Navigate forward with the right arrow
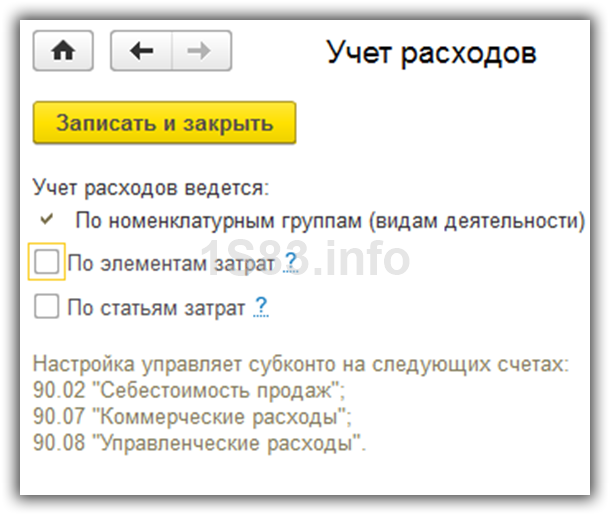 [x=201, y=51]
